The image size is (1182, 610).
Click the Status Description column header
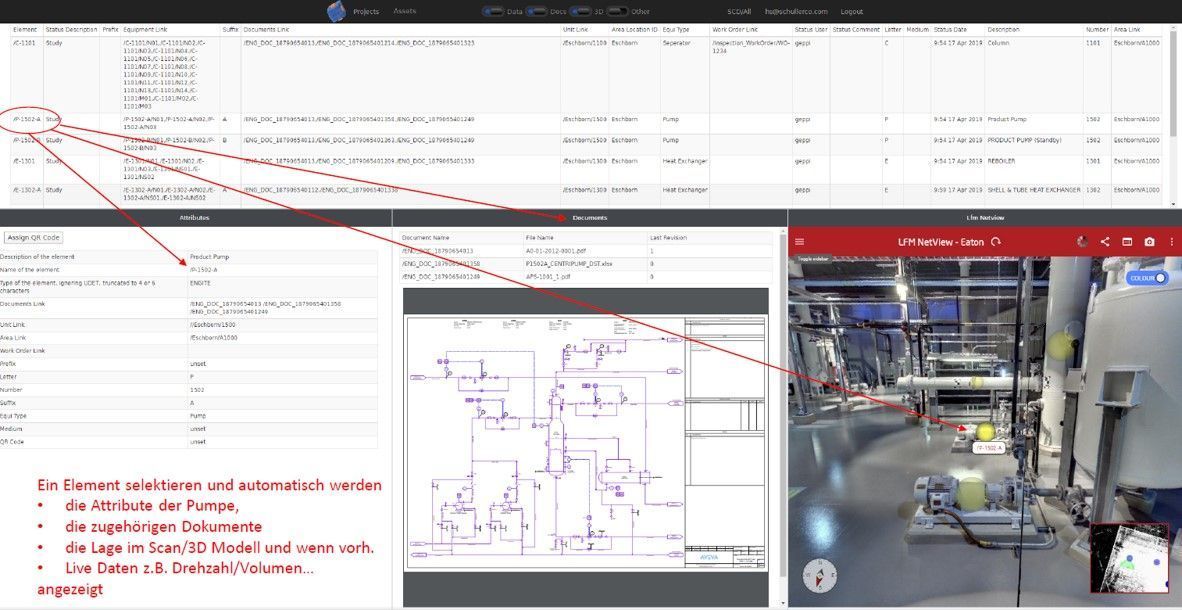[71, 29]
